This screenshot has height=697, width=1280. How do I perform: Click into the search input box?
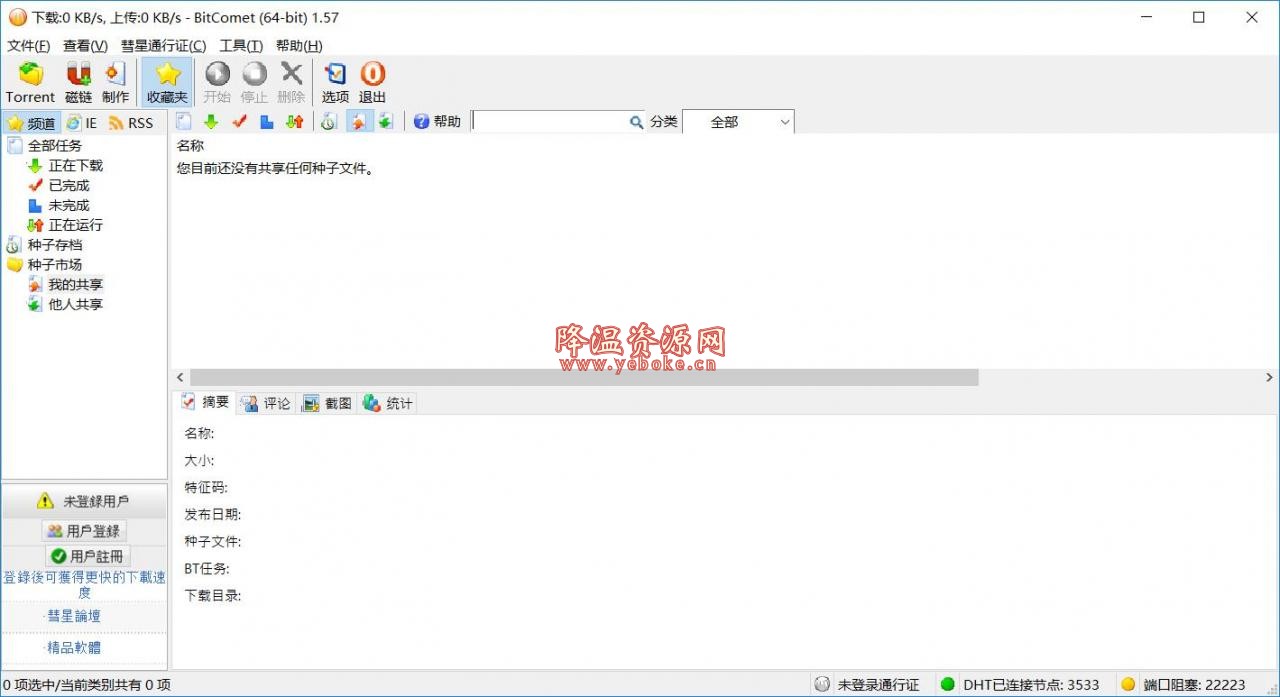(550, 122)
